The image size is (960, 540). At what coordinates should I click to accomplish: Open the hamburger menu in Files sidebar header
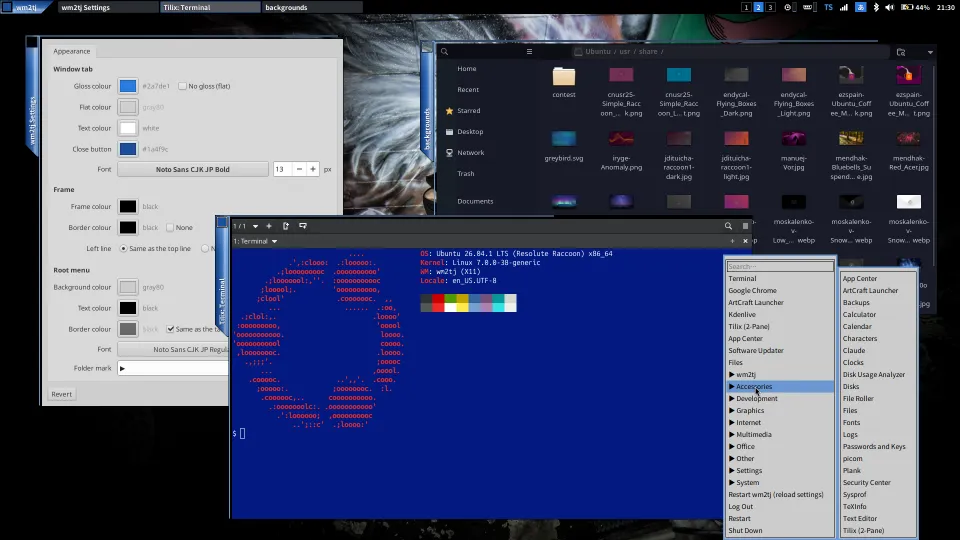point(530,52)
